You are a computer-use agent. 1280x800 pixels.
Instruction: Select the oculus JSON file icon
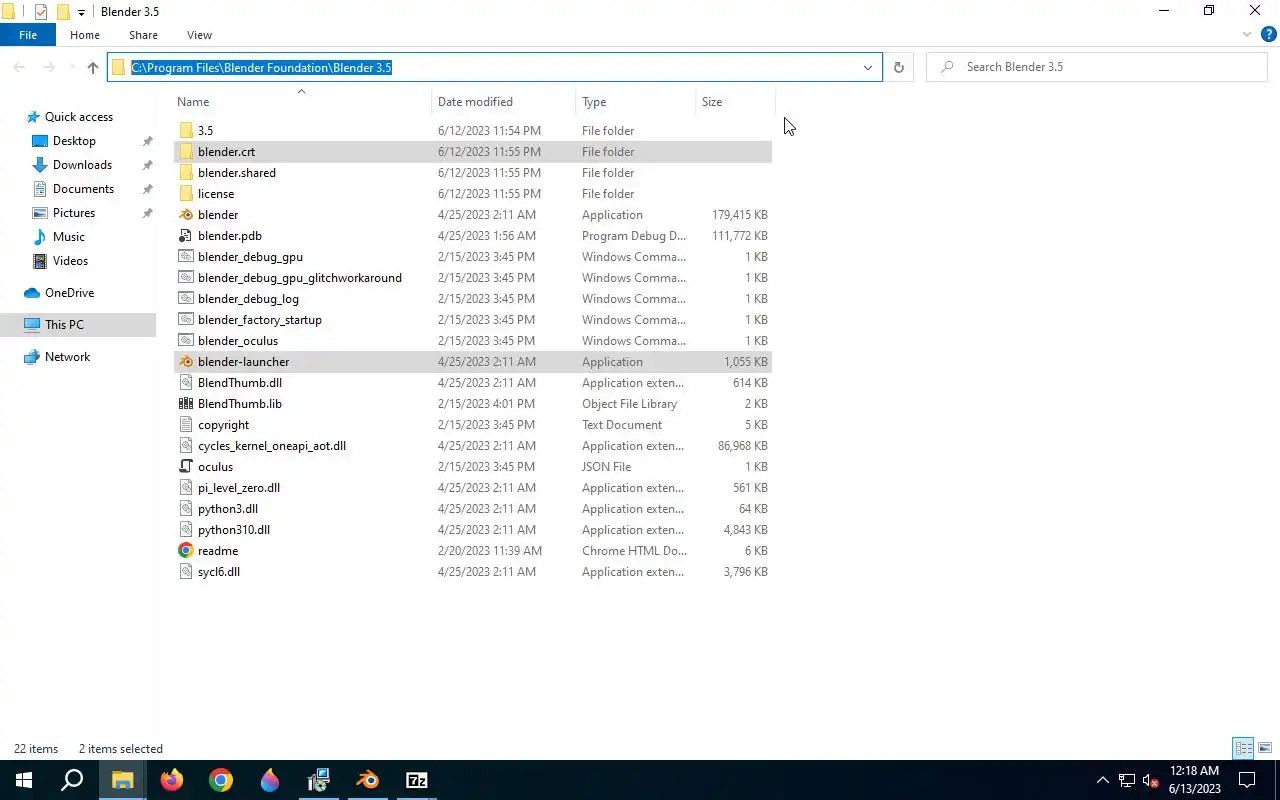(x=185, y=467)
